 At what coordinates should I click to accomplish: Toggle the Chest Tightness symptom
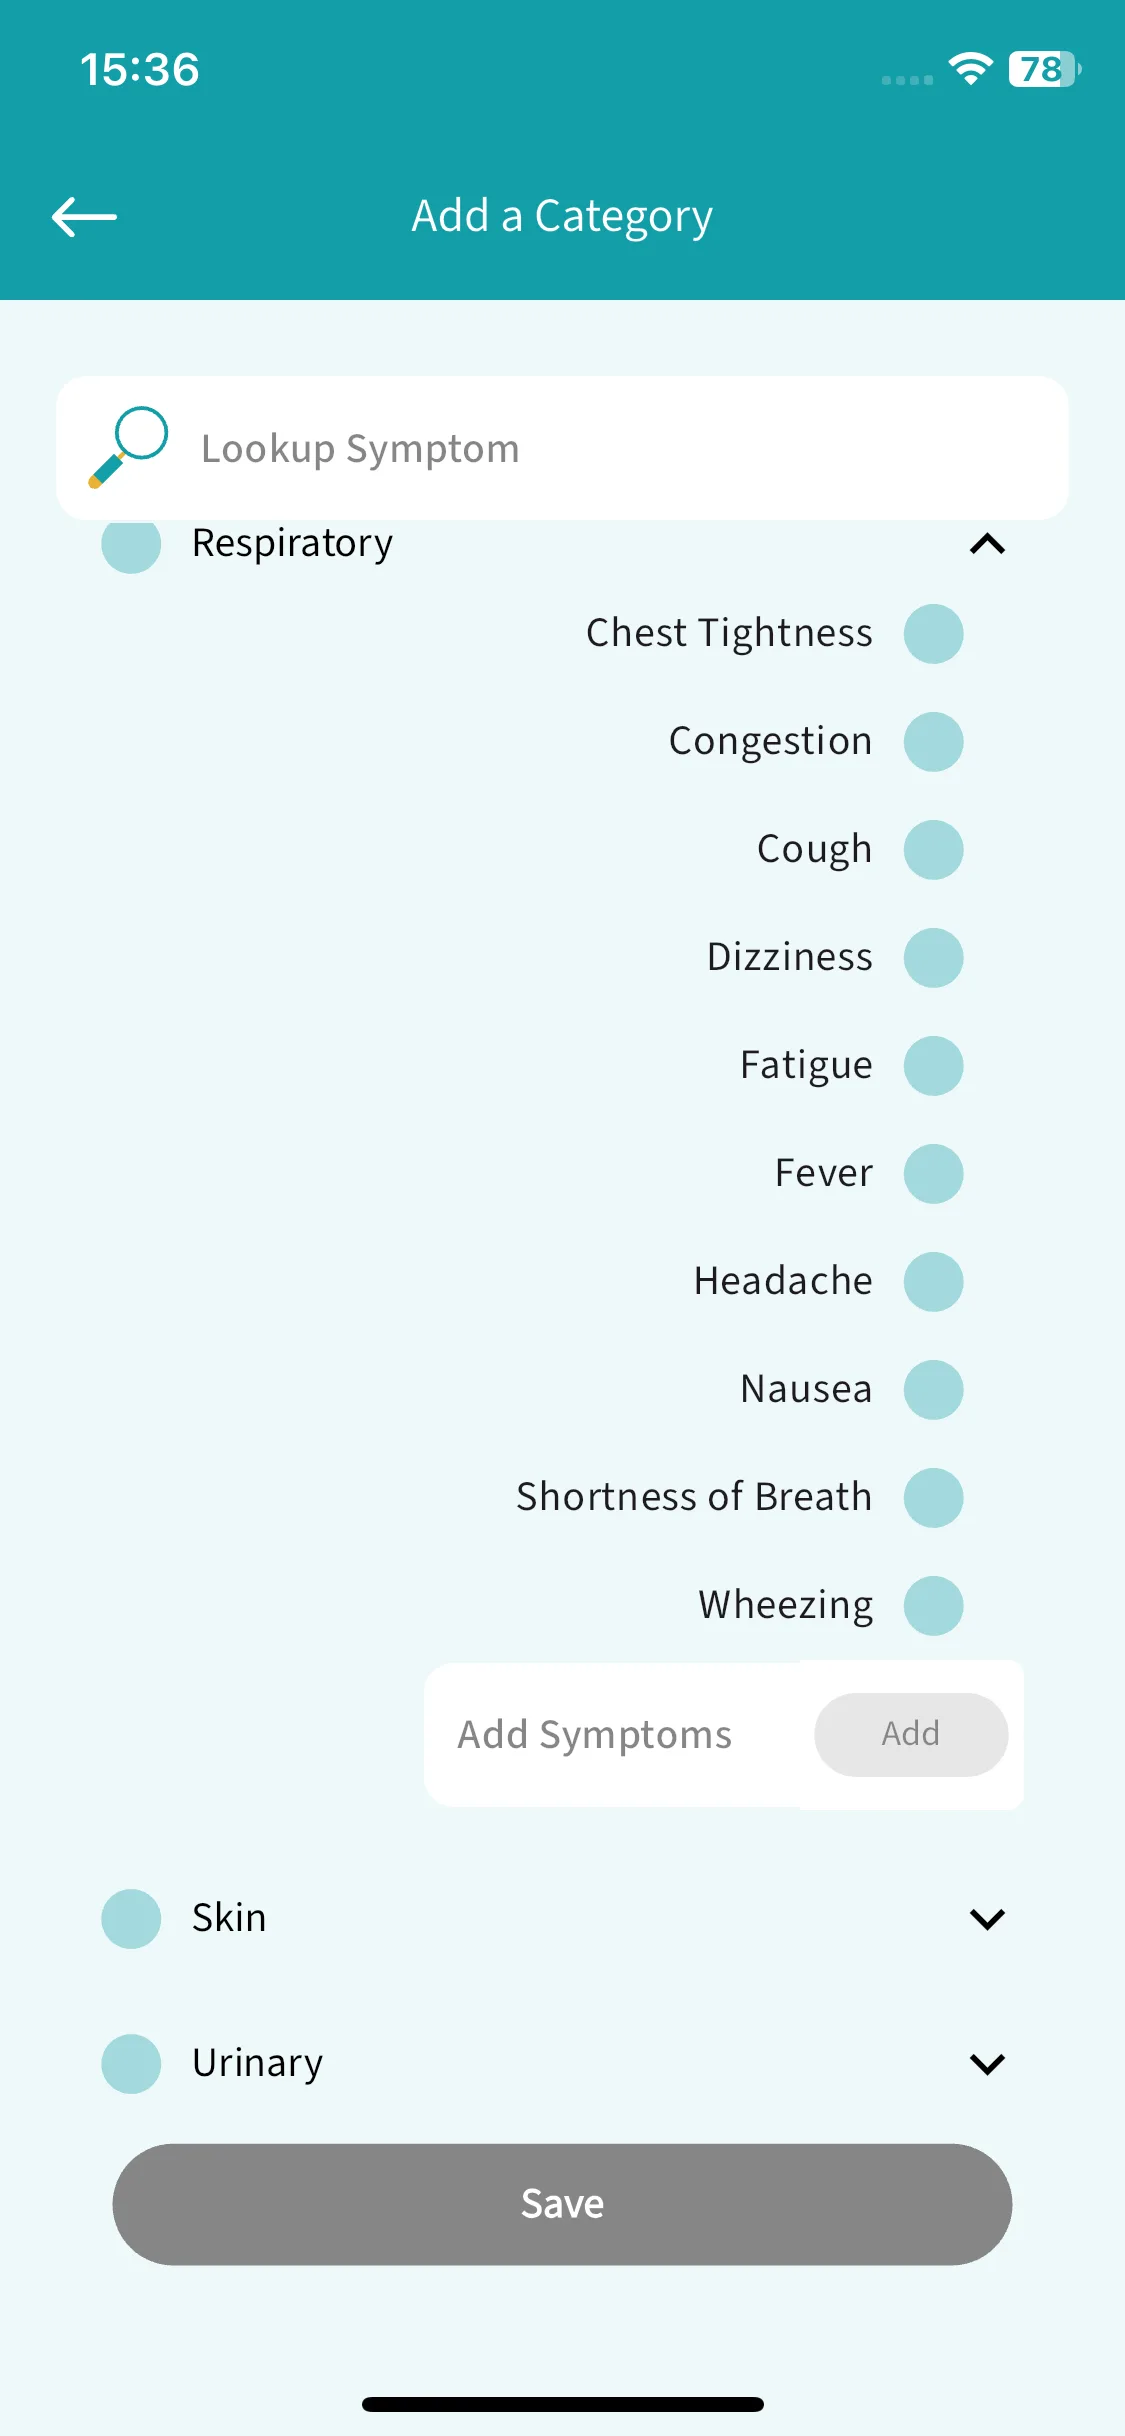934,634
